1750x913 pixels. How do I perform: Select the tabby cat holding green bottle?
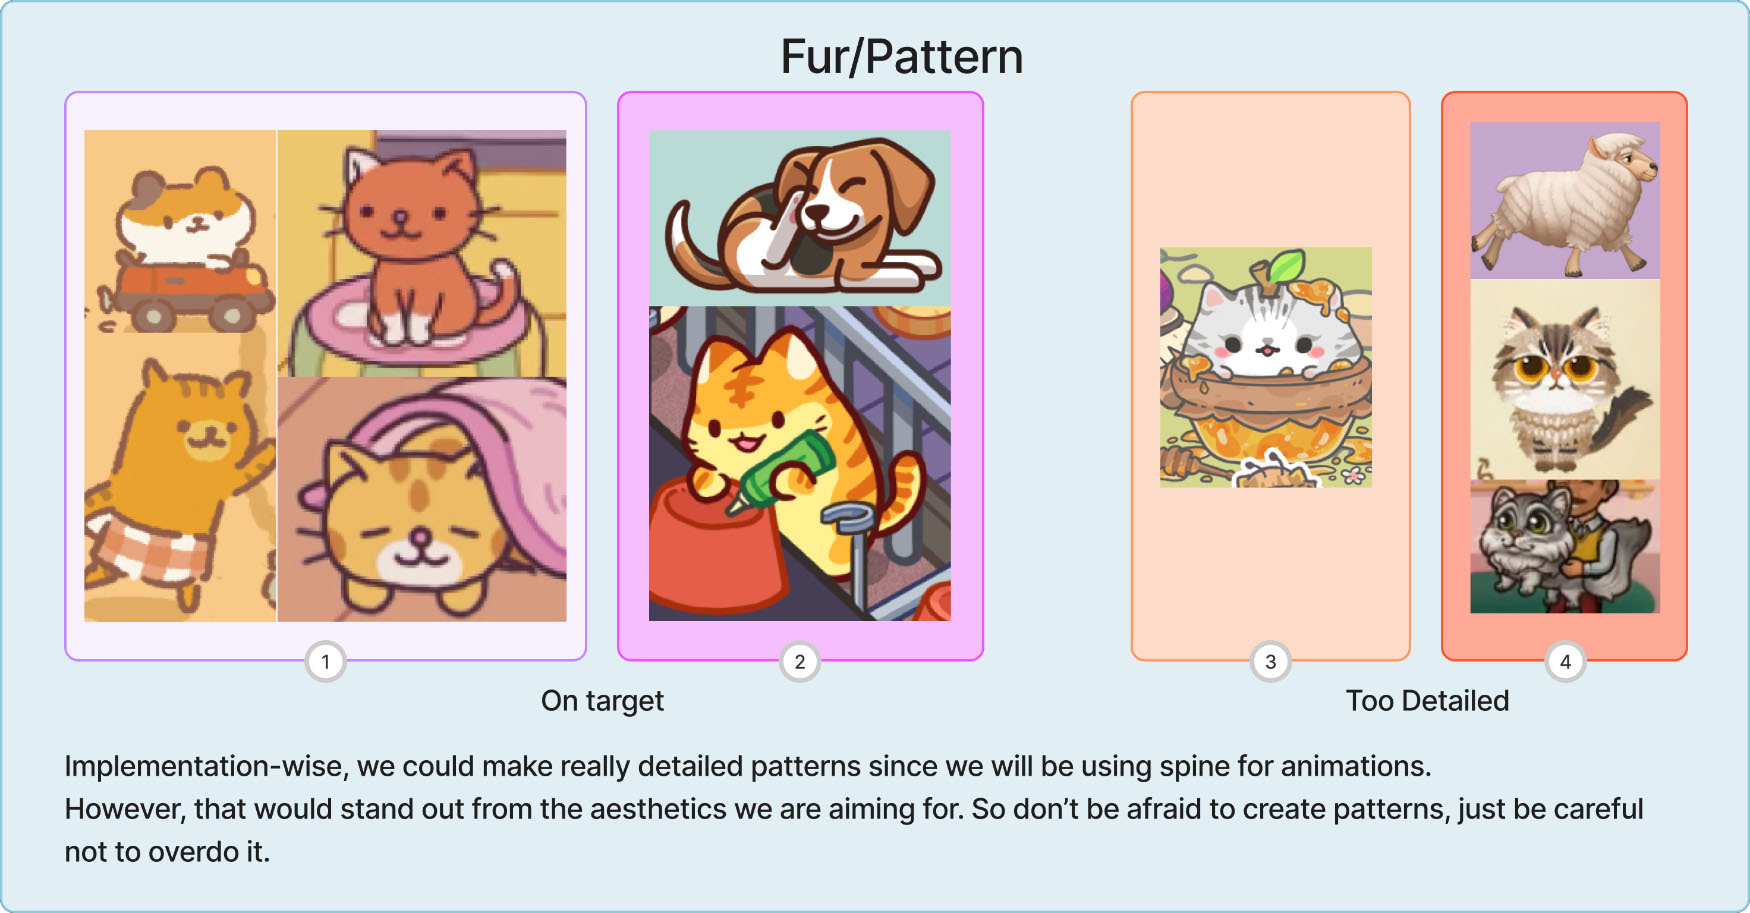point(800,463)
